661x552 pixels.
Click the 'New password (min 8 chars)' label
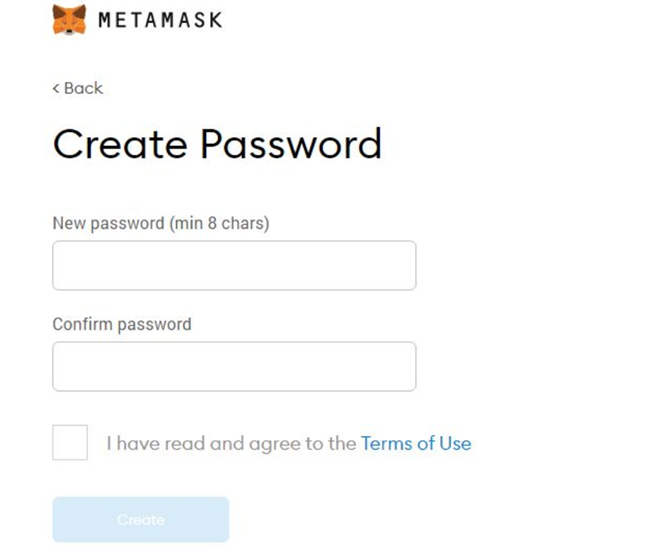[x=161, y=223]
